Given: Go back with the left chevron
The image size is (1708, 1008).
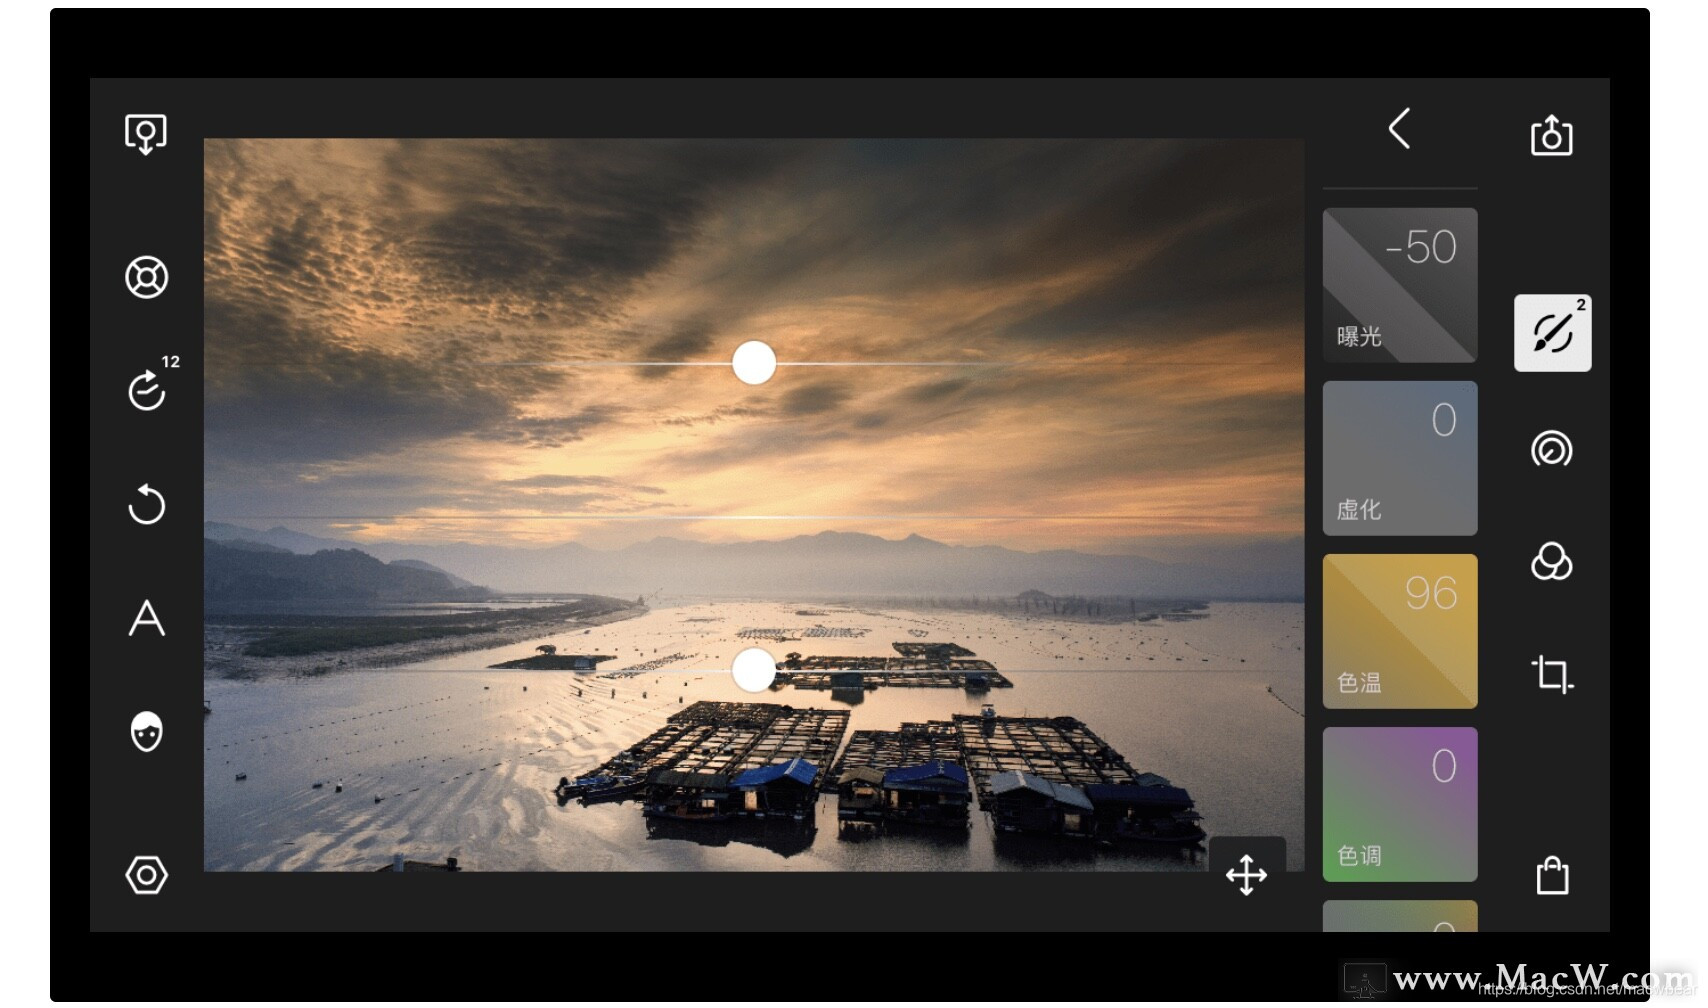Looking at the screenshot, I should point(1400,129).
